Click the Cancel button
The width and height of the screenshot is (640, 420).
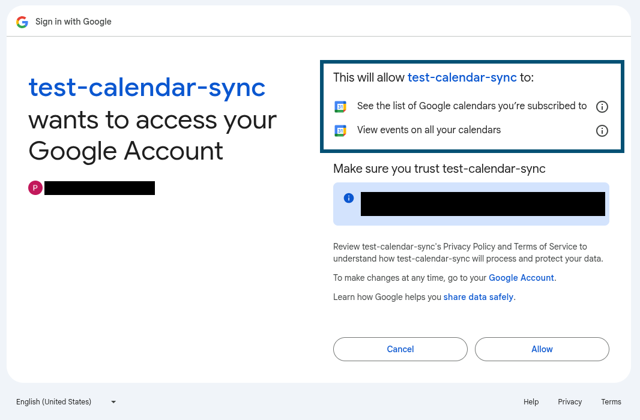(400, 349)
